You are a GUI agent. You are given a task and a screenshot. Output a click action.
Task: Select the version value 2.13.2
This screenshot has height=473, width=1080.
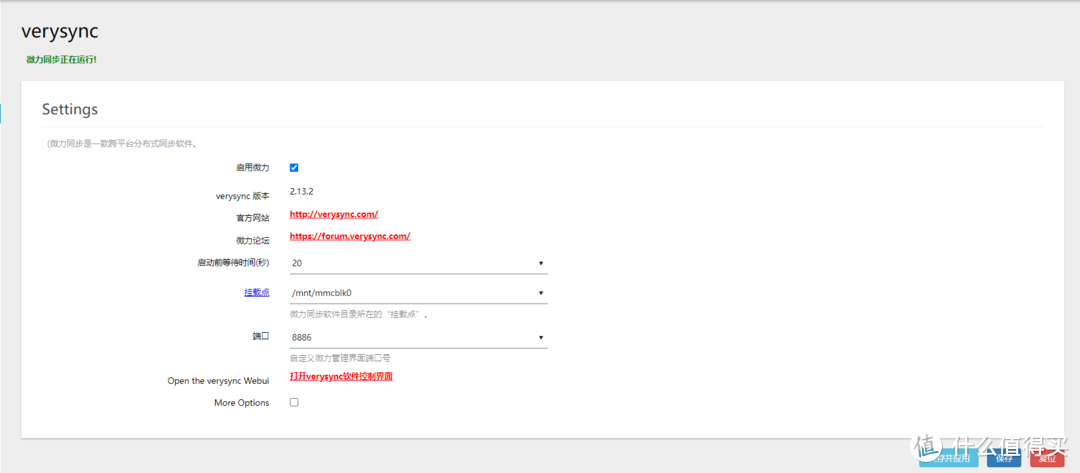point(302,192)
